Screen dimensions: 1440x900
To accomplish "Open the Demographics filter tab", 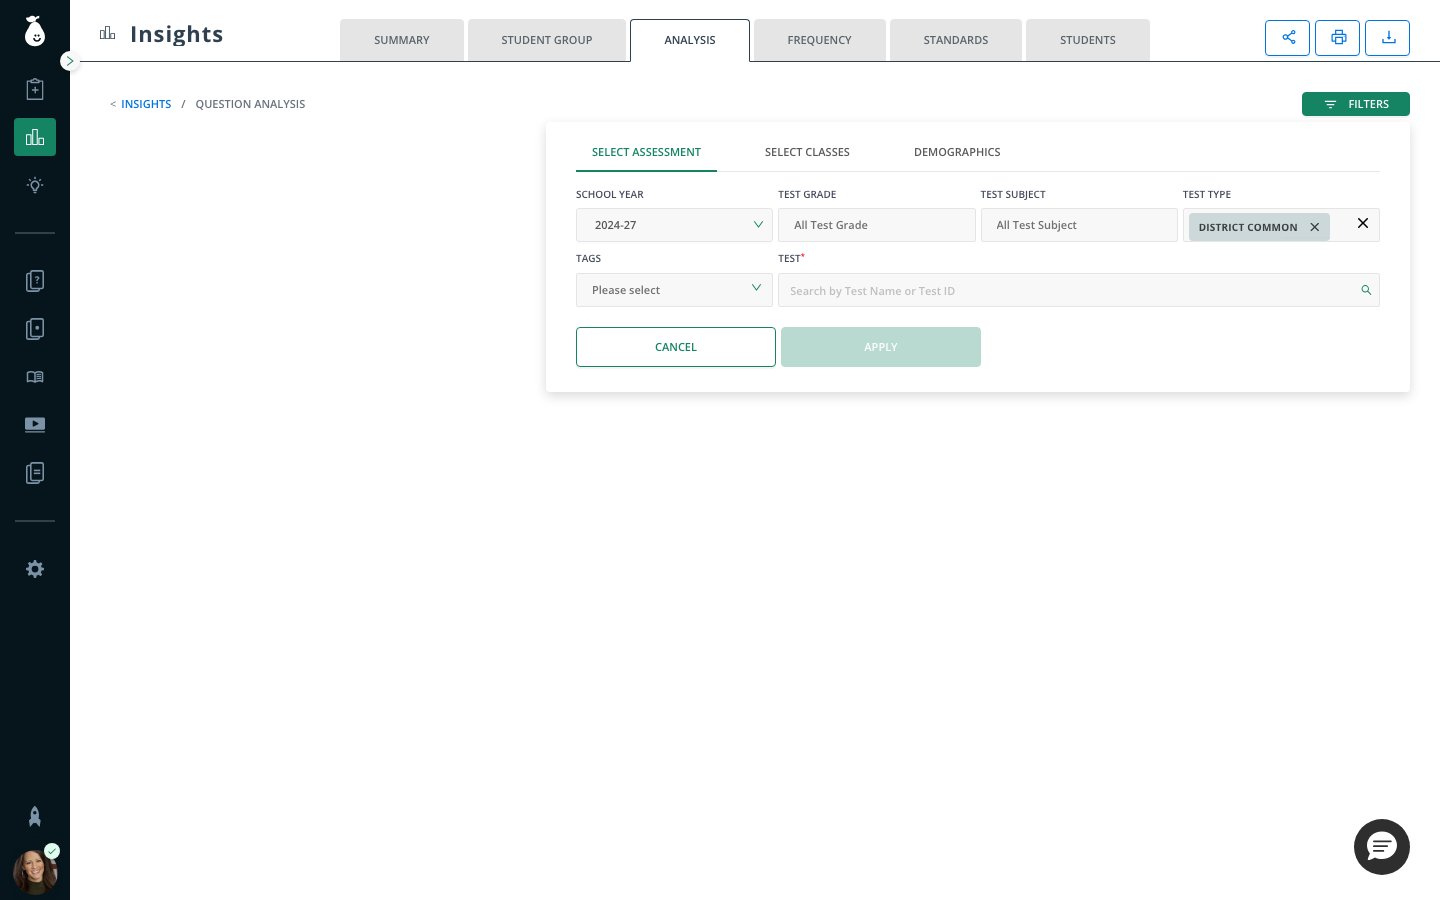I will 957,152.
